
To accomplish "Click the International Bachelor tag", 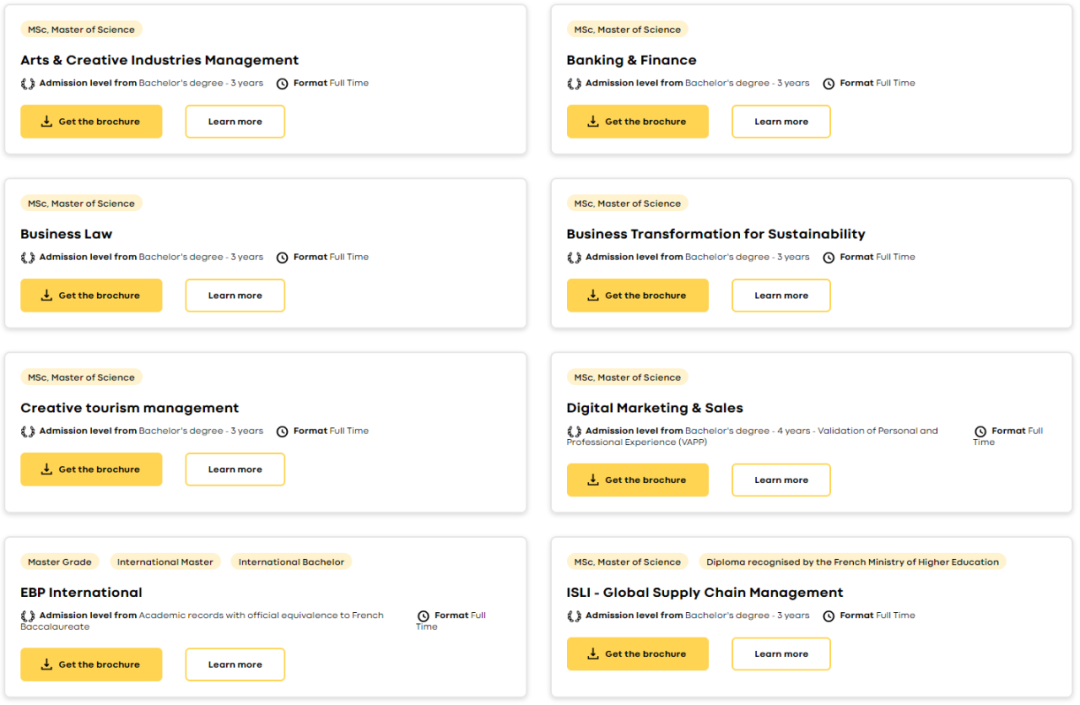I will point(291,562).
